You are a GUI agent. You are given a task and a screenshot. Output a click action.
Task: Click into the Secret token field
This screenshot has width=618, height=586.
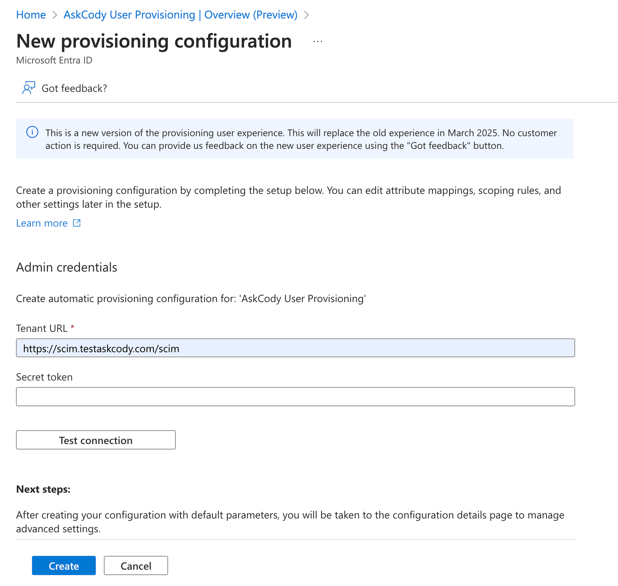295,396
